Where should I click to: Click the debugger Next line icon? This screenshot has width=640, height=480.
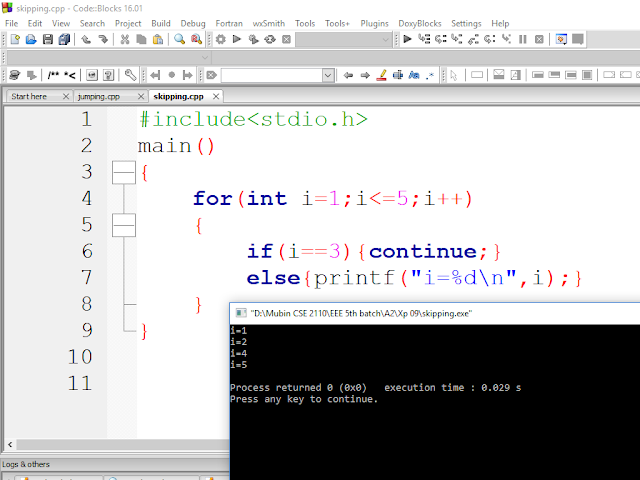pos(440,39)
